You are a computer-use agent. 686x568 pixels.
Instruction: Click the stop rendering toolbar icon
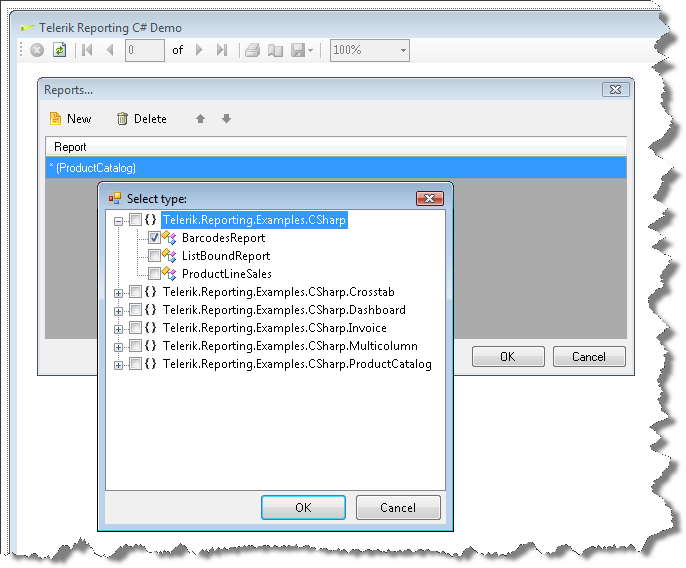(37, 50)
